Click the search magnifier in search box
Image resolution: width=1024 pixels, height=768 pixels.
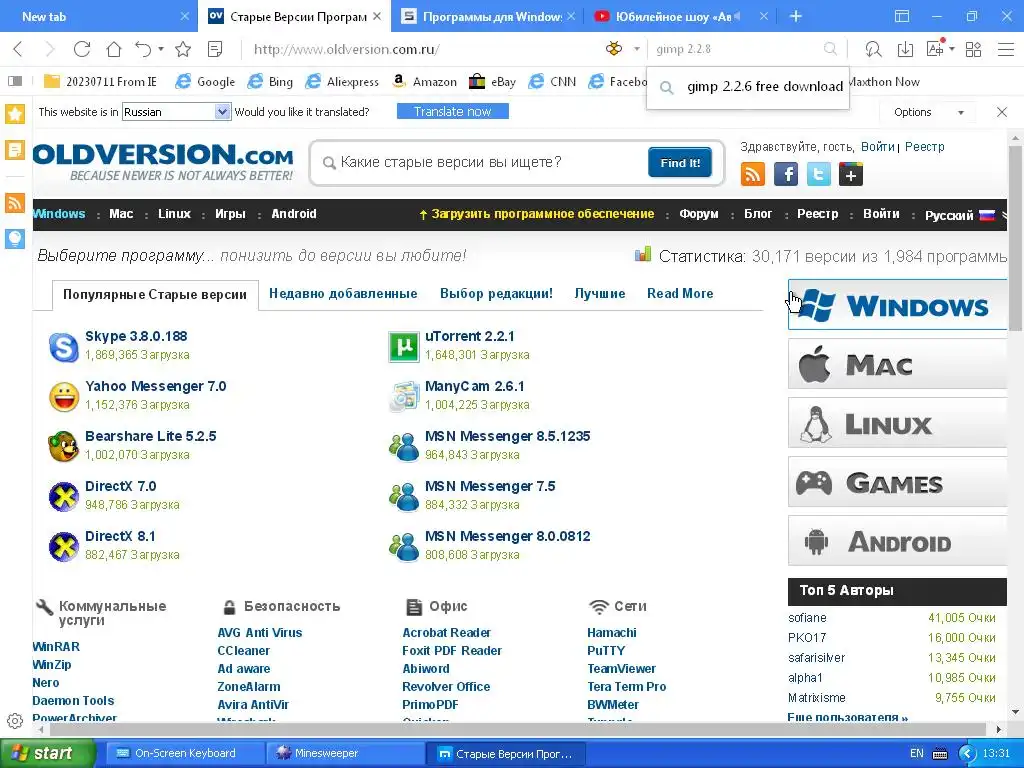[830, 49]
